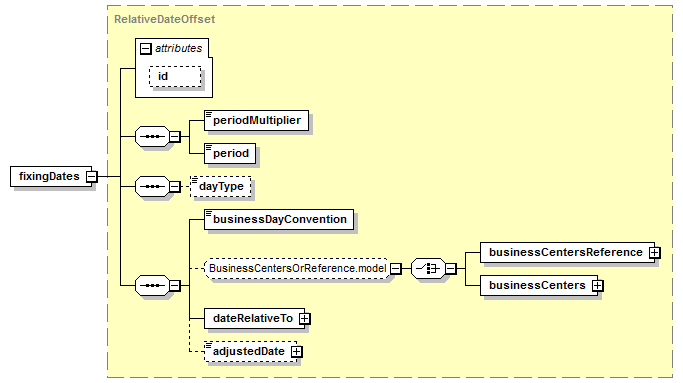Image resolution: width=683 pixels, height=383 pixels.
Task: Select the periodMultiplier element
Action: point(256,121)
